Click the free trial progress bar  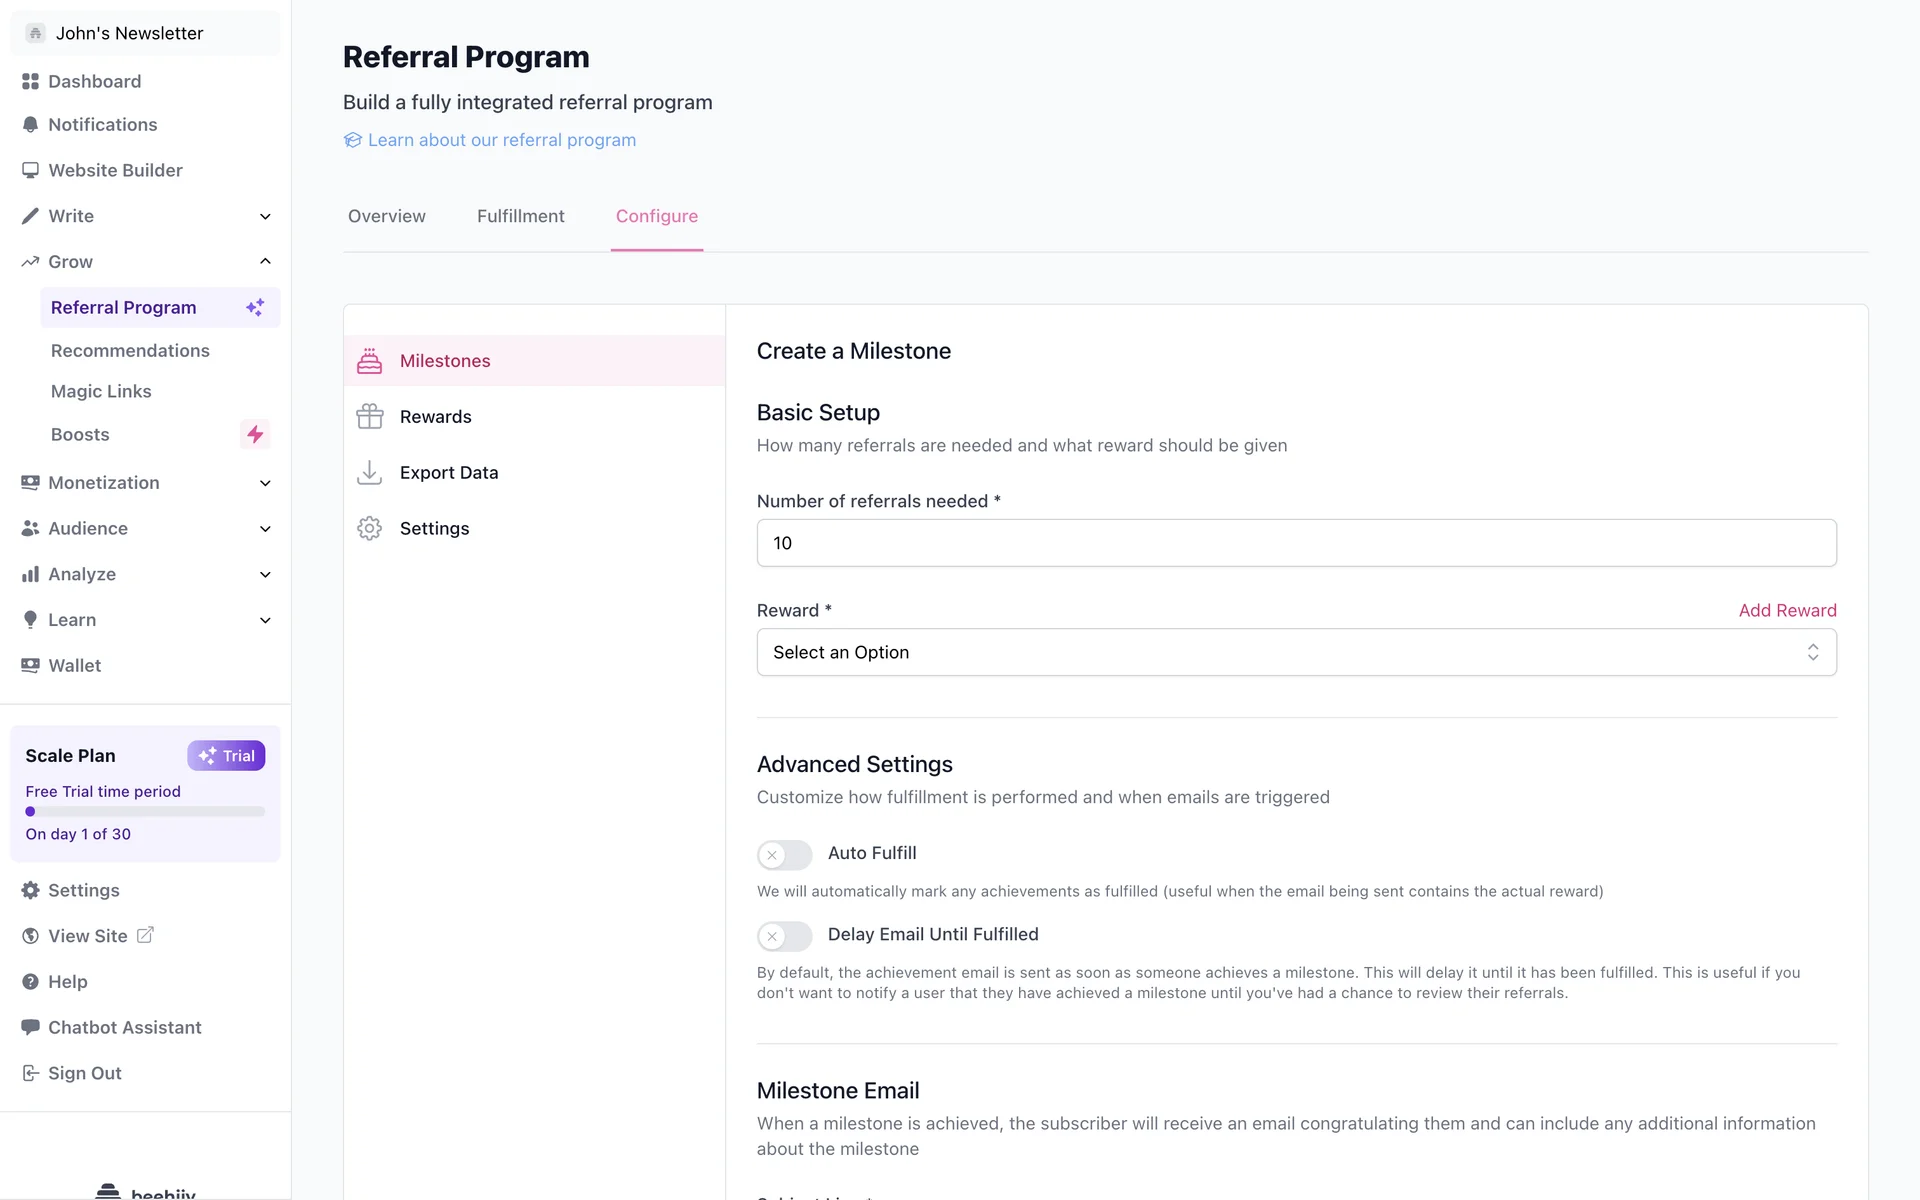(145, 812)
